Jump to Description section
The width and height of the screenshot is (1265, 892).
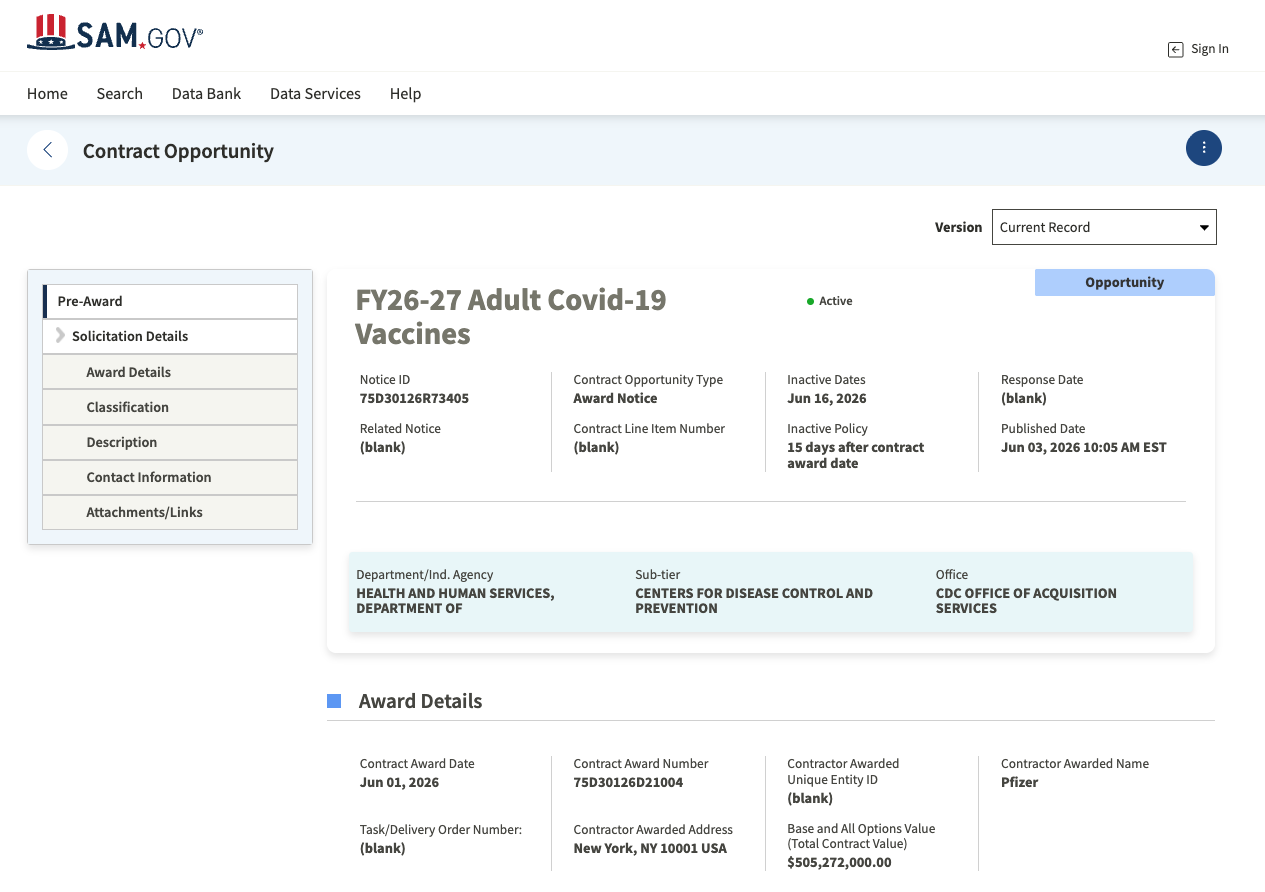170,442
